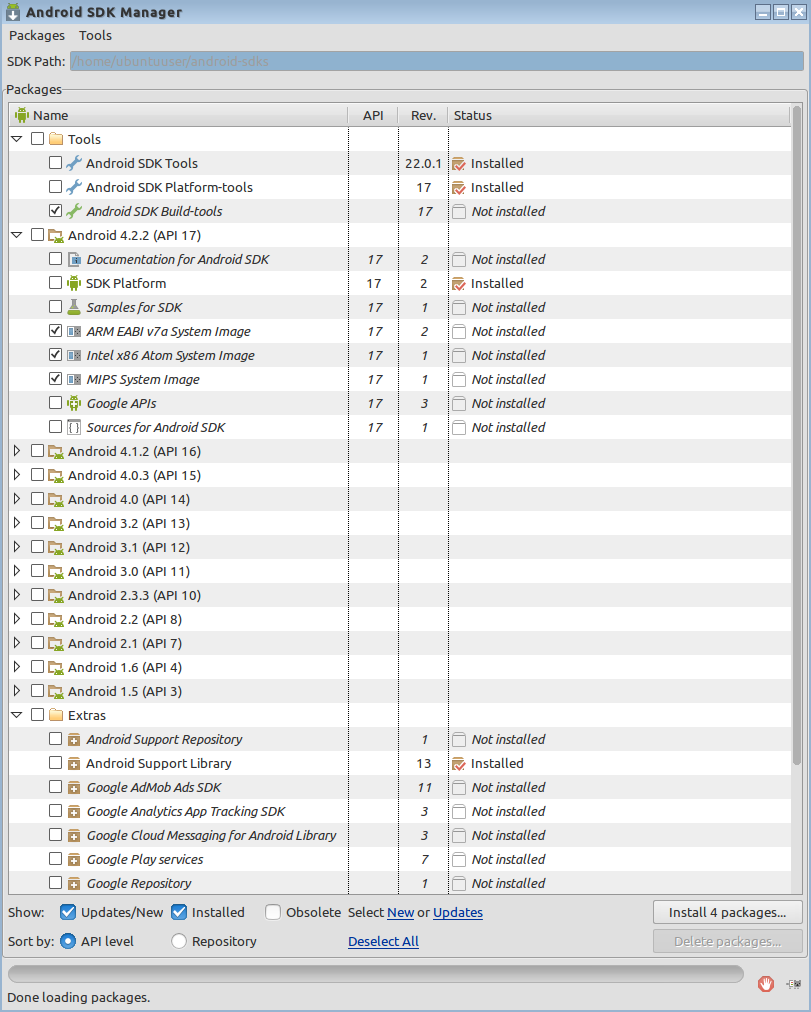The width and height of the screenshot is (811, 1012).
Task: Enable the Obsolete show filter
Action: [273, 912]
